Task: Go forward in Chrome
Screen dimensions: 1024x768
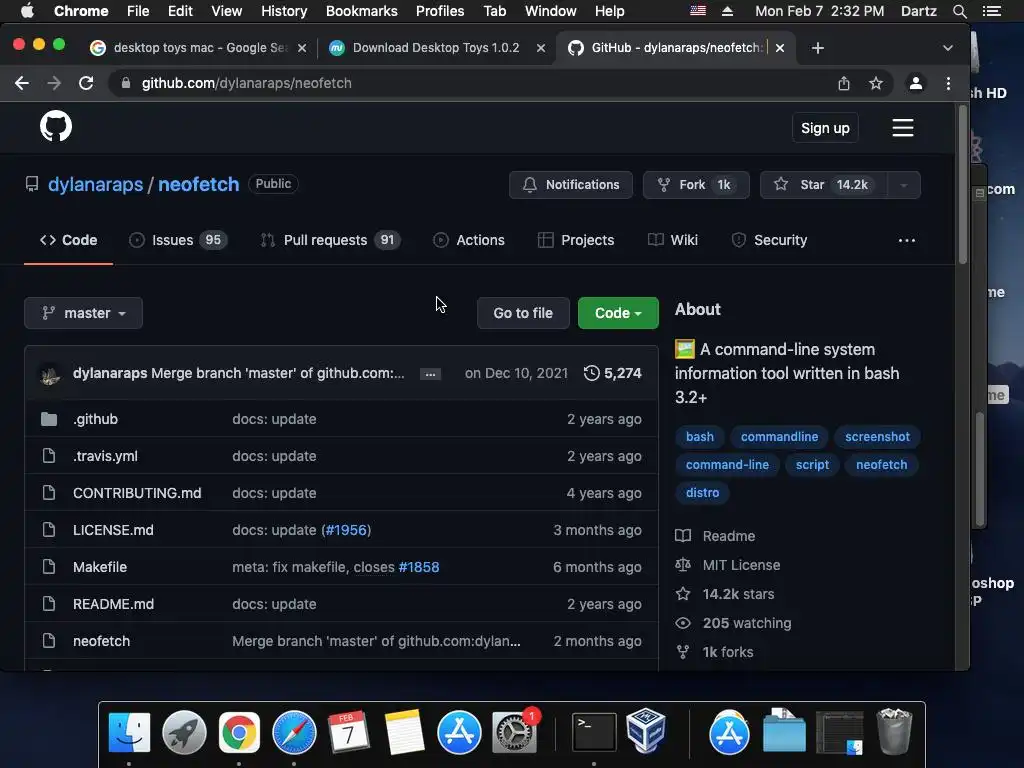Action: tap(54, 83)
